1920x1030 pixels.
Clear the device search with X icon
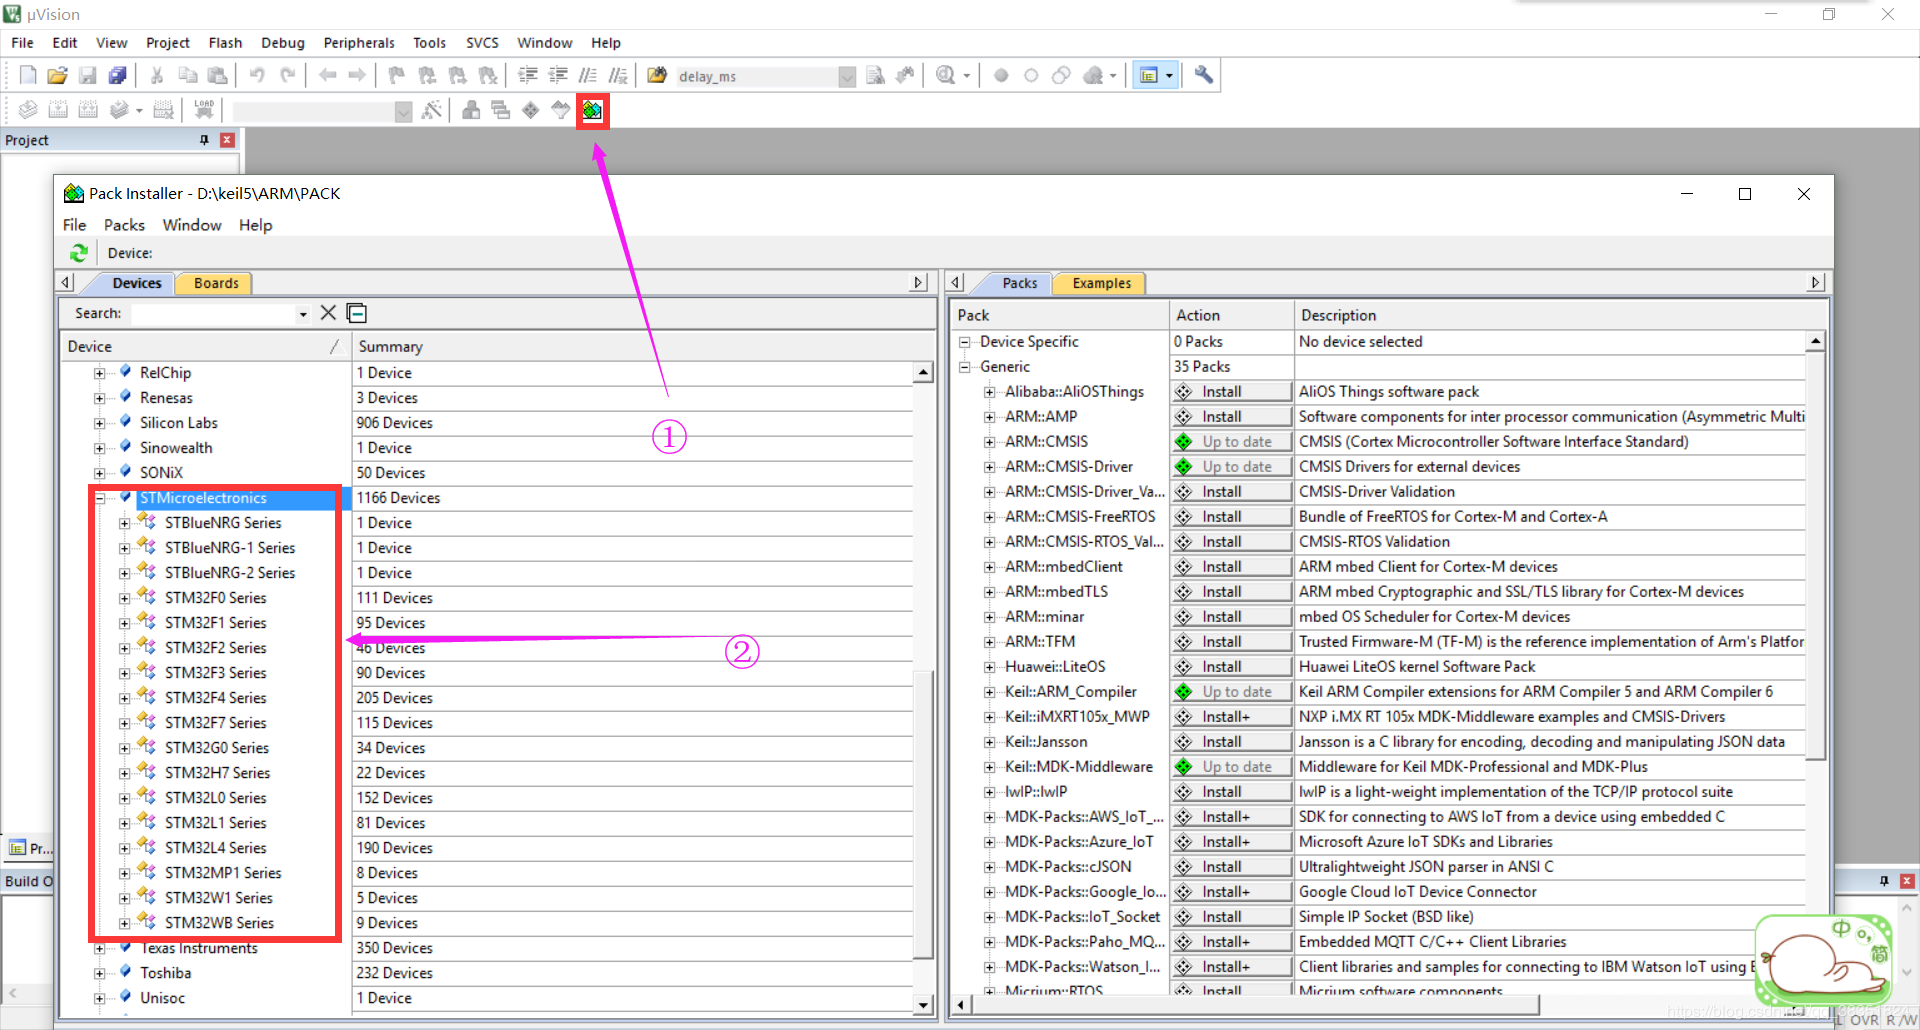tap(328, 313)
